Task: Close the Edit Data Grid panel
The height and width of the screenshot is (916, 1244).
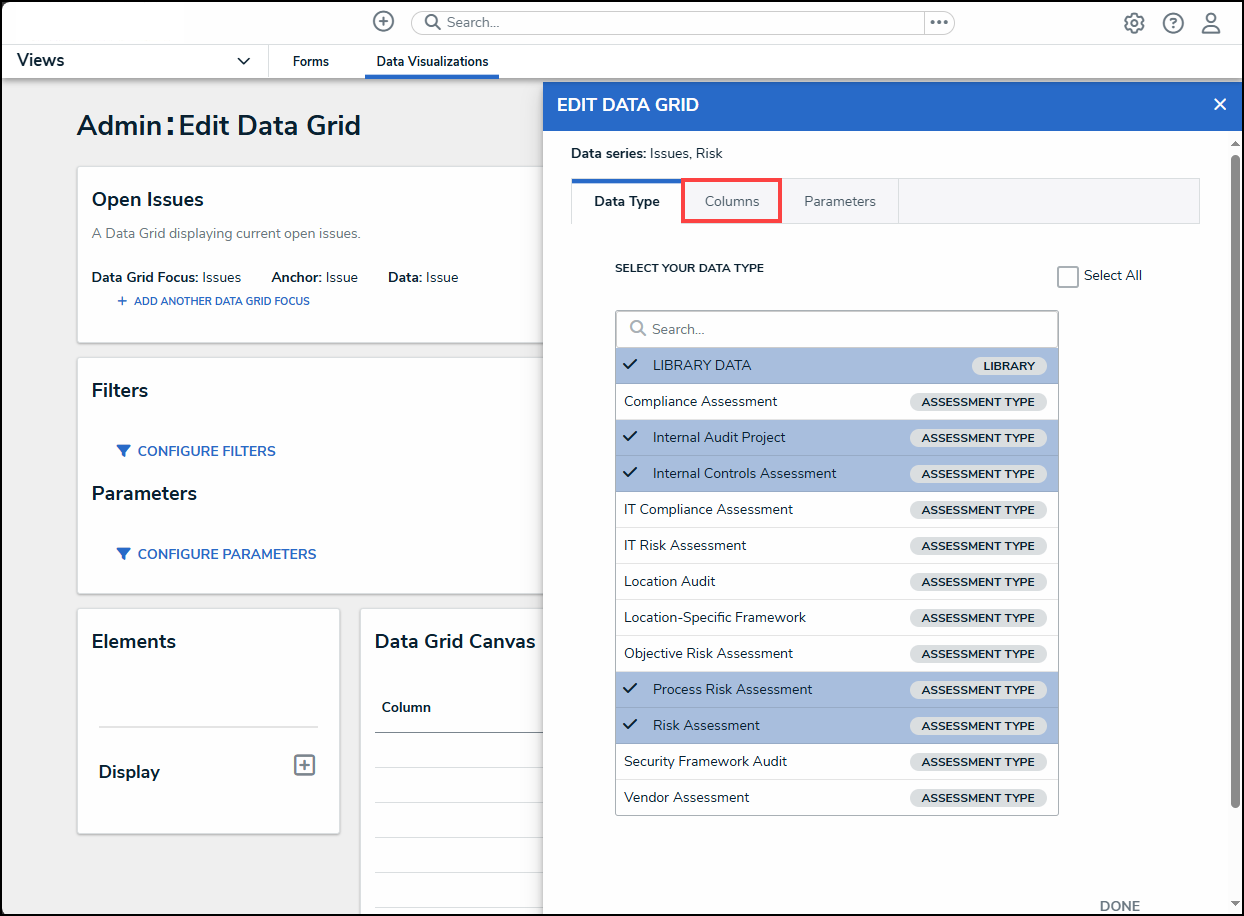Action: 1219,104
